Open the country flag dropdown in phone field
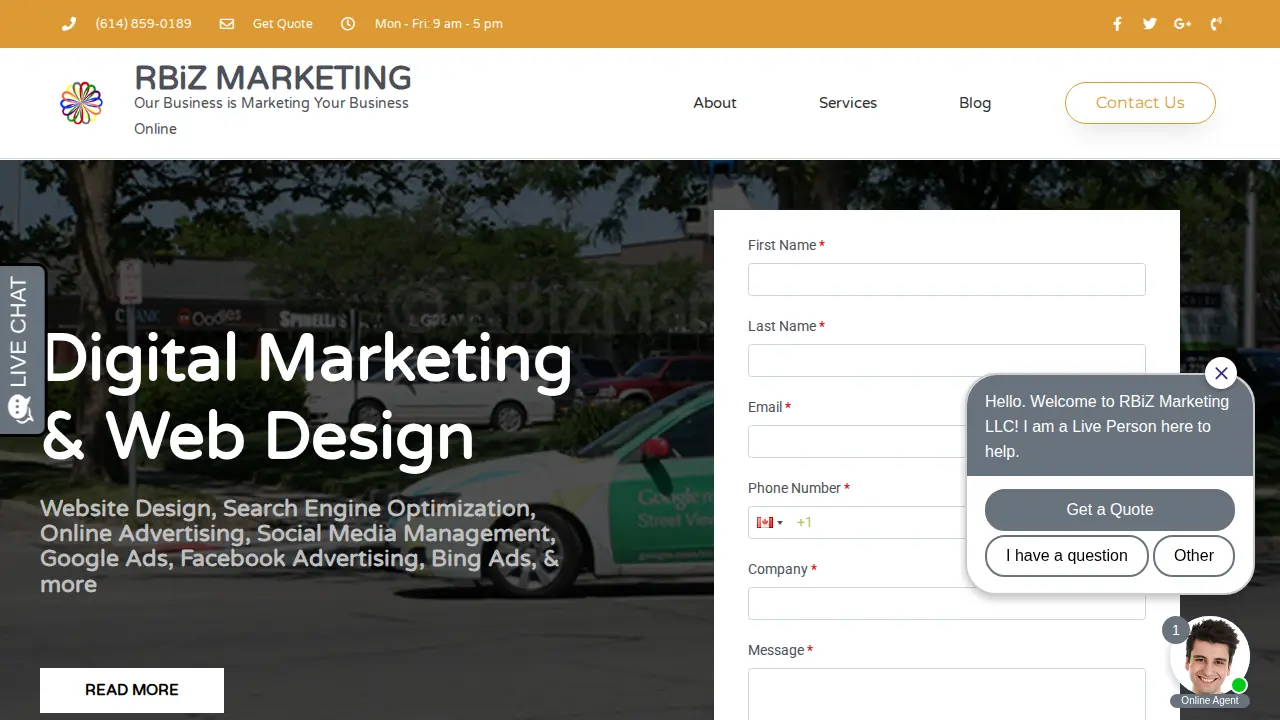 click(770, 523)
